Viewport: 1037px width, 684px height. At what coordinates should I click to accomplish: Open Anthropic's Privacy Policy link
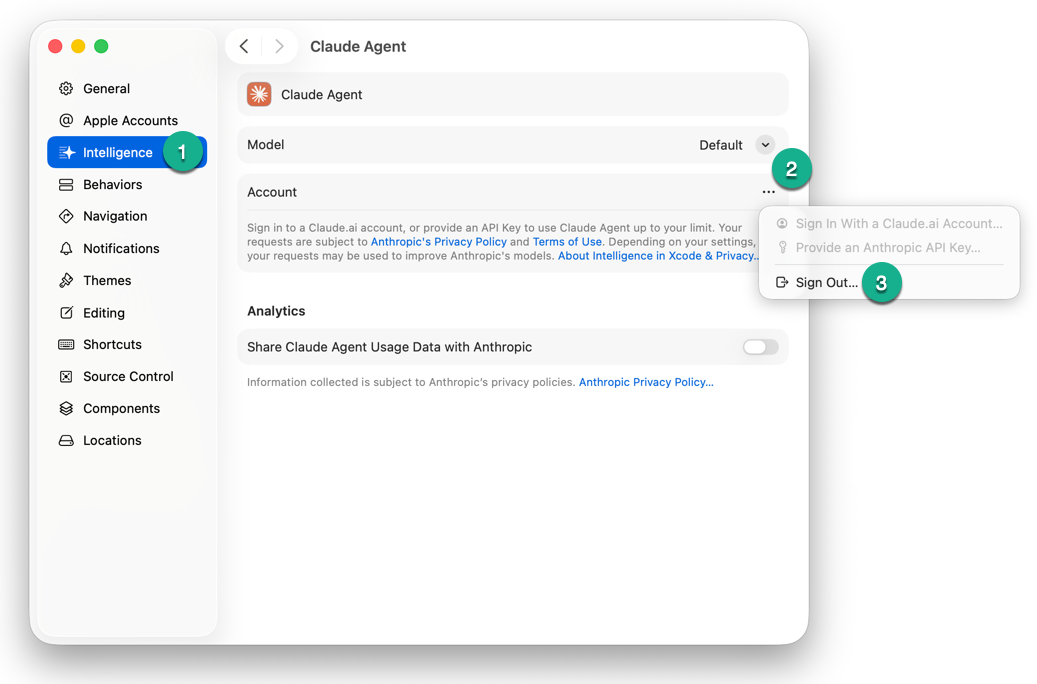click(438, 242)
